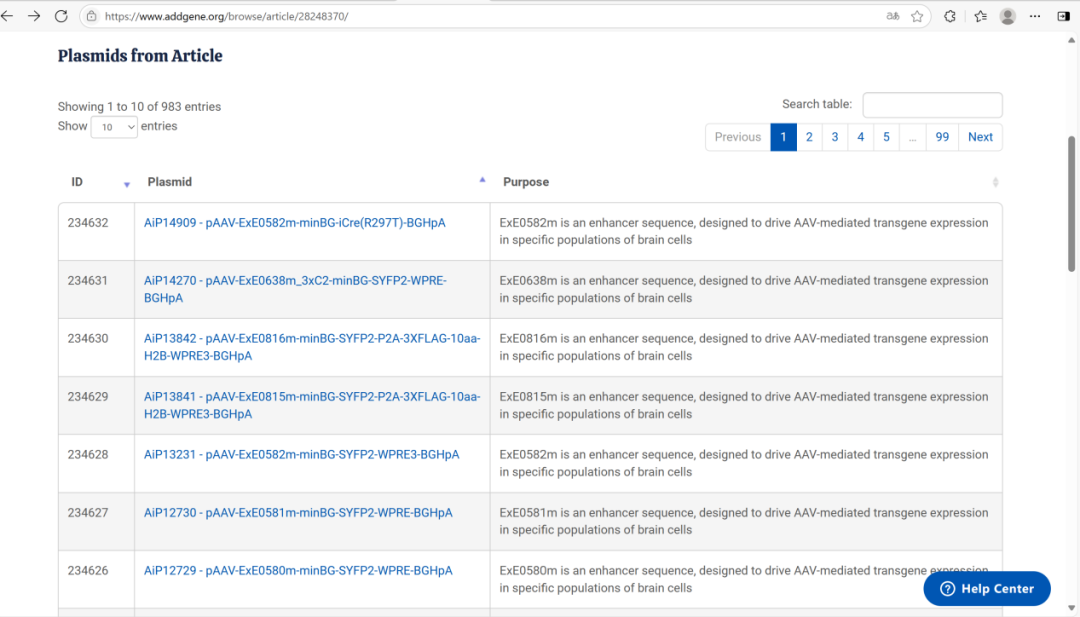Screen dimensions: 1080x617
Task: Open the browser settings ellipsis menu
Action: coord(1036,16)
